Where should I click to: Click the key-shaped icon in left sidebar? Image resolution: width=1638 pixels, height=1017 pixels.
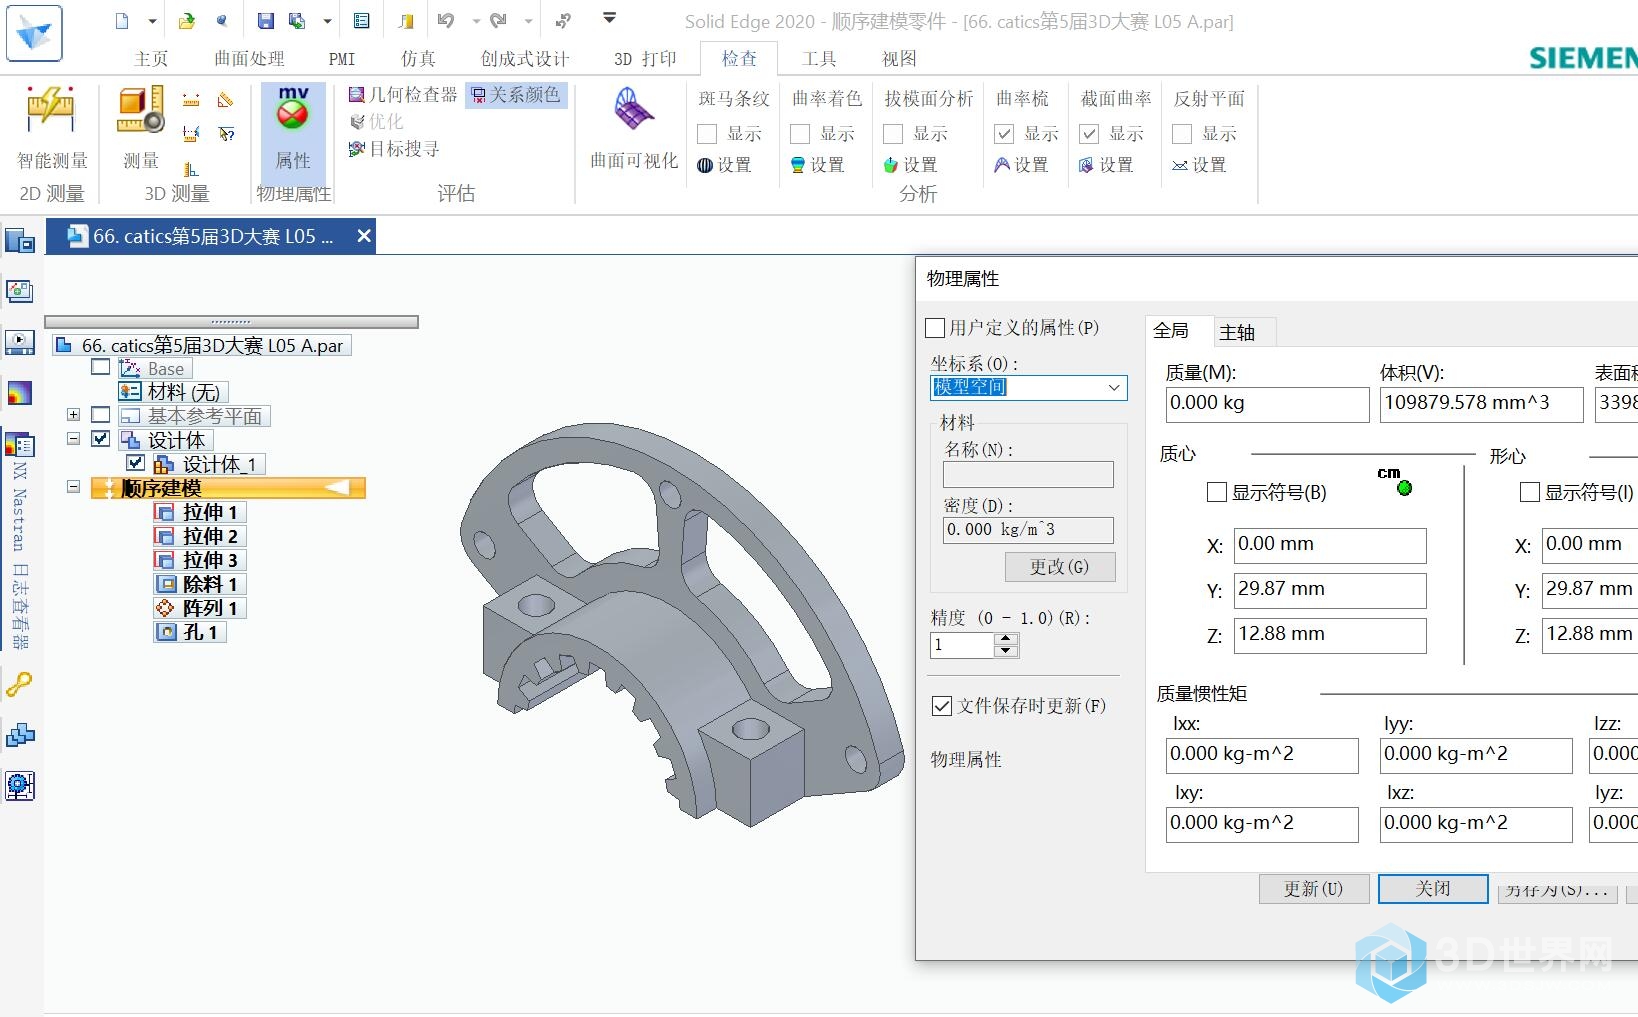coord(20,684)
